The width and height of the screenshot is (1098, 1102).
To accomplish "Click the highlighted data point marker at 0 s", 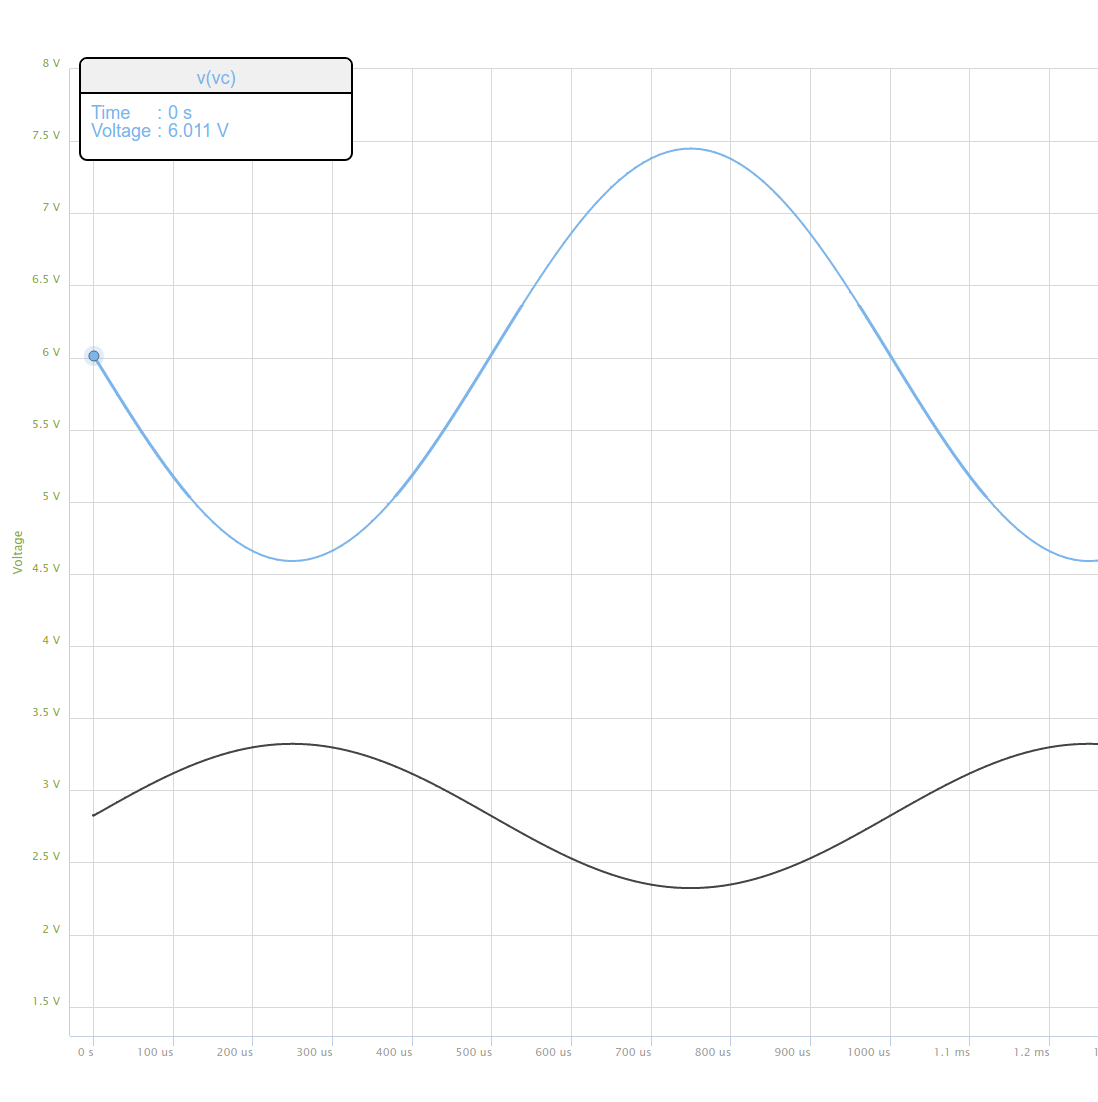I will (94, 356).
